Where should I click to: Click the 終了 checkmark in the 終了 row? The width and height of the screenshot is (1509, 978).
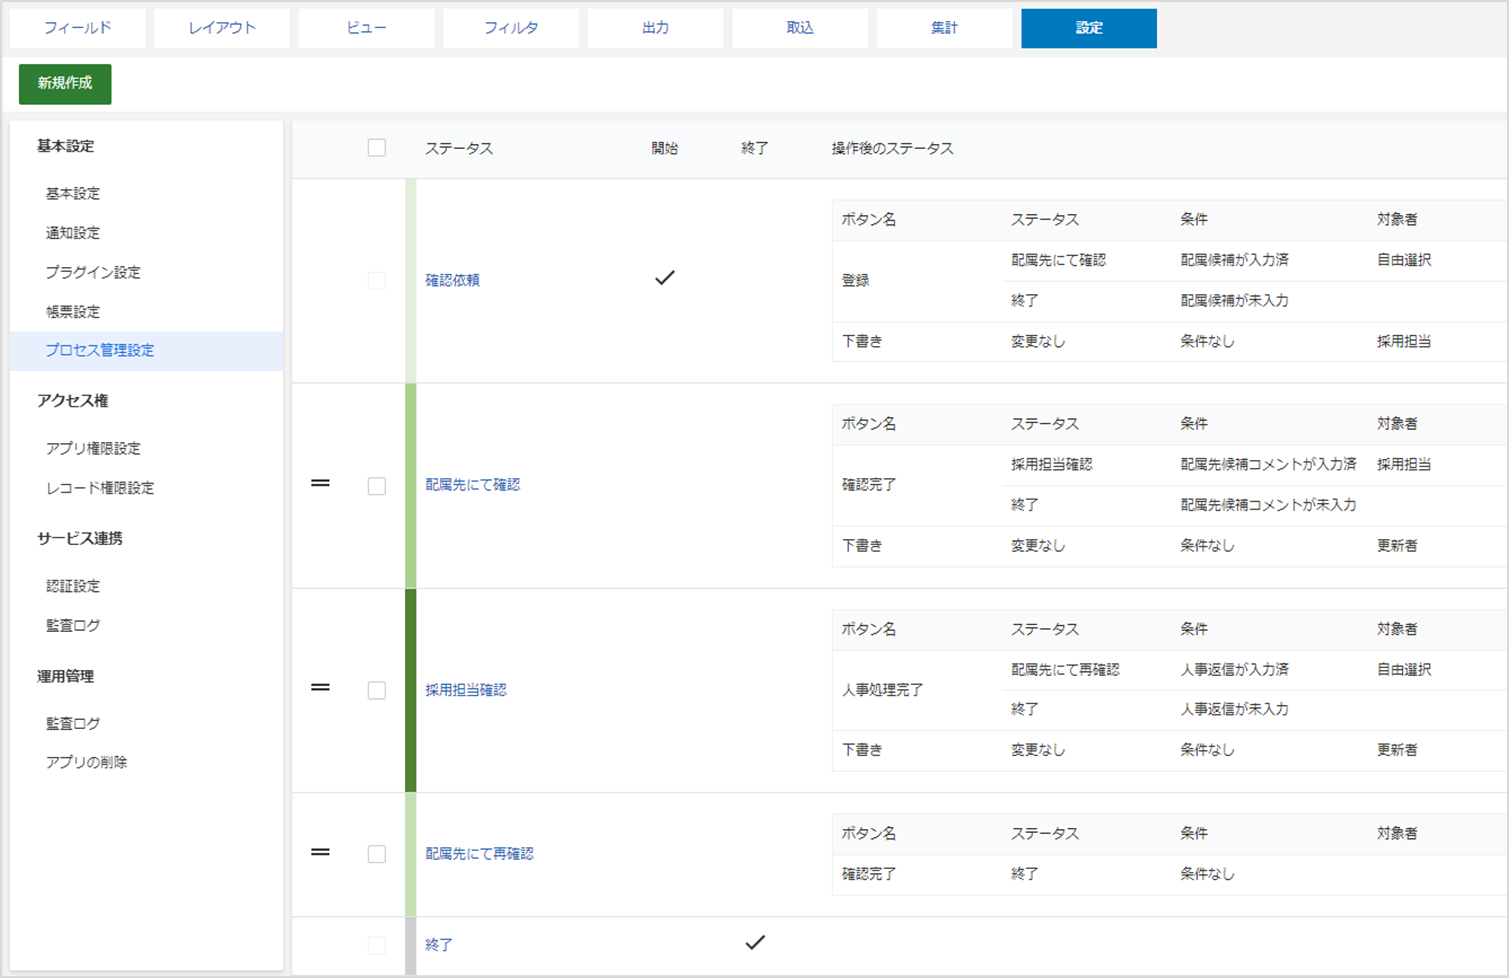(755, 942)
